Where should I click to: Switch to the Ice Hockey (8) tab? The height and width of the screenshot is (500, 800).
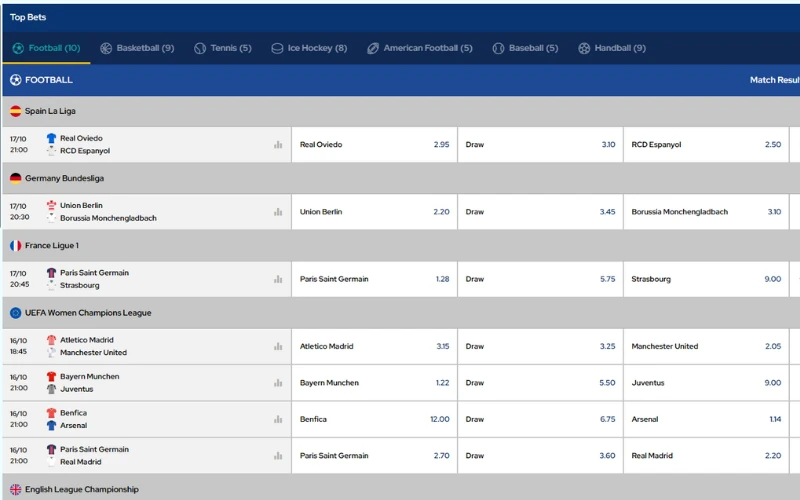[x=309, y=48]
